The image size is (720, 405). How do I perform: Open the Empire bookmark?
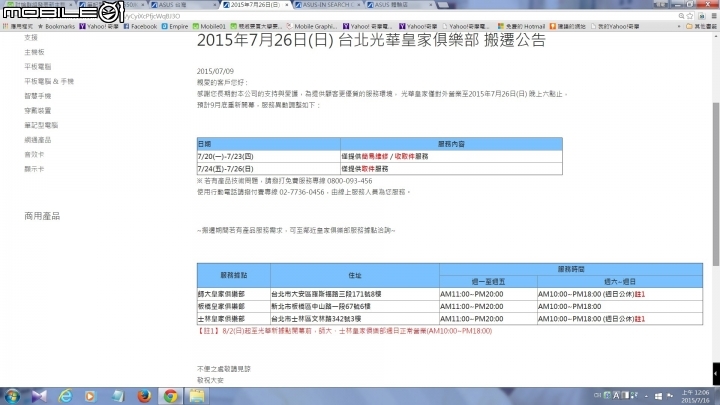coord(175,27)
